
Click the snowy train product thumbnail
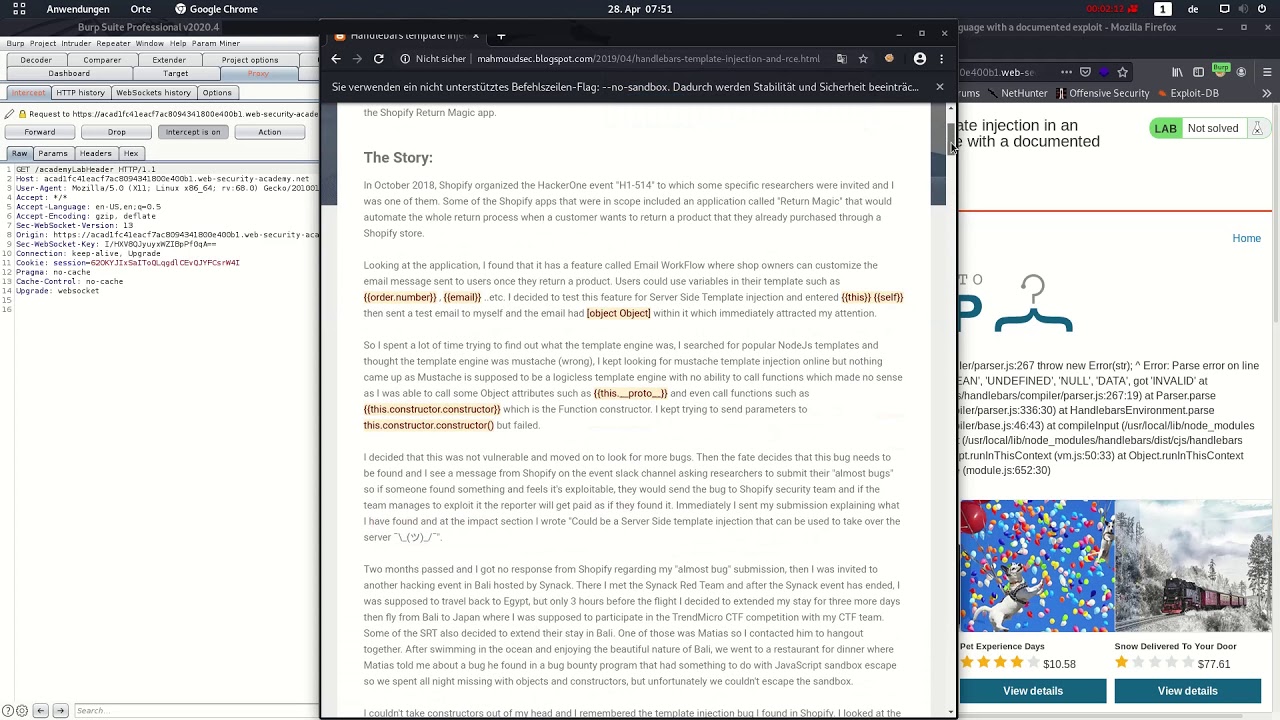coord(1193,566)
